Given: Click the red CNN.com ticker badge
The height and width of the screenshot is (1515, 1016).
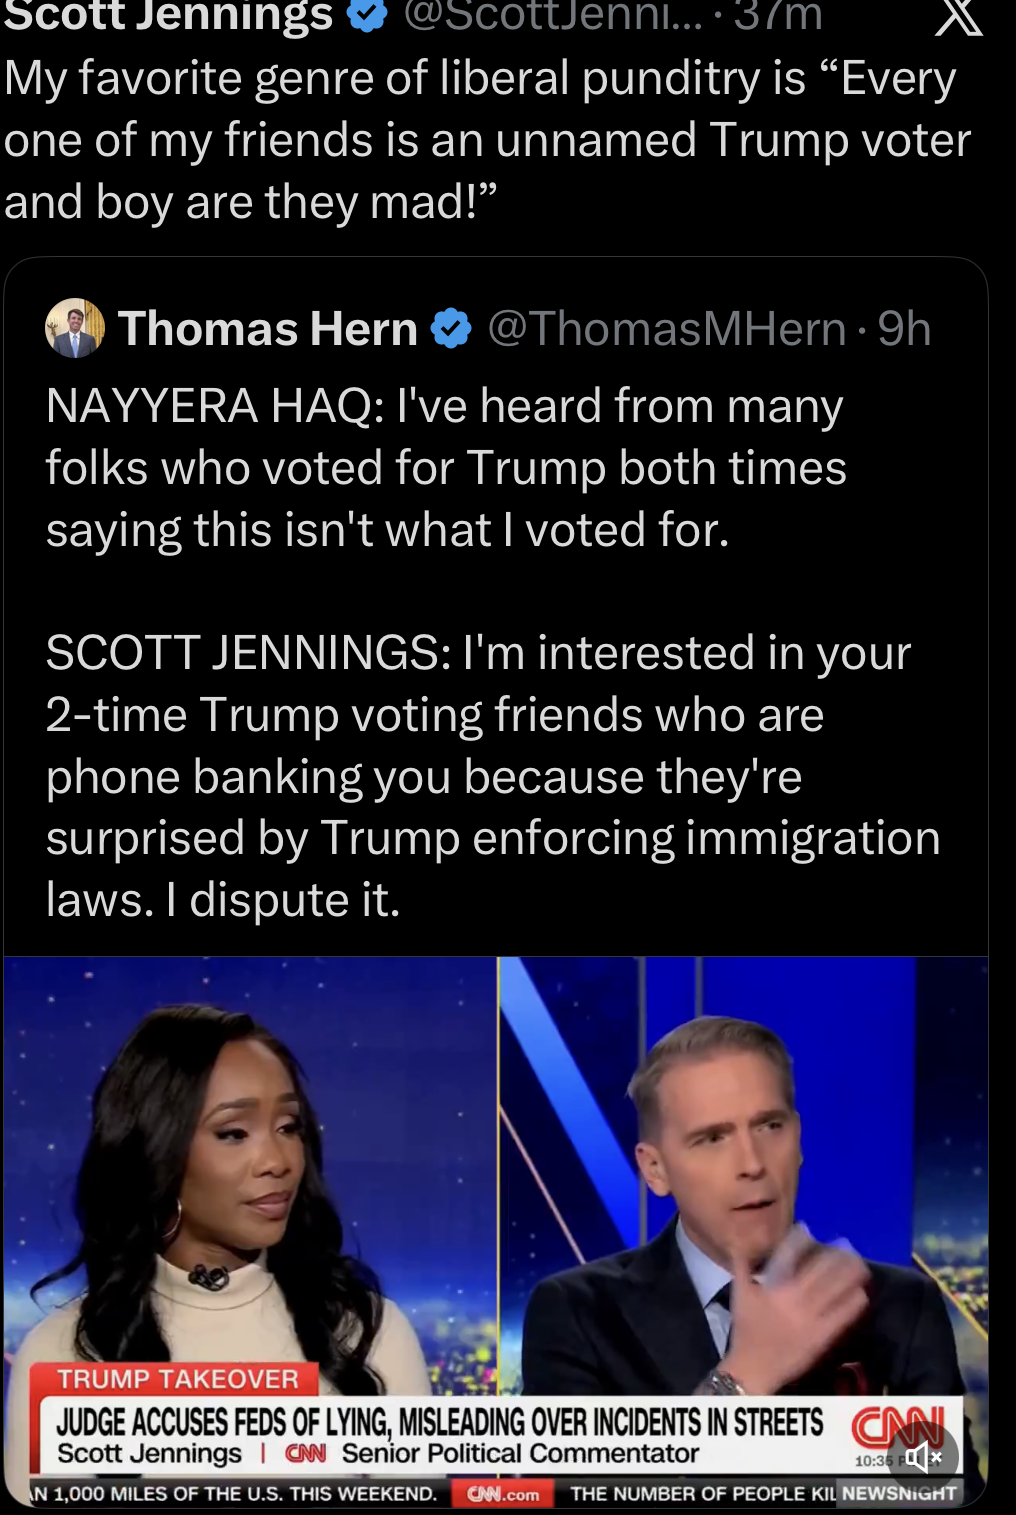Looking at the screenshot, I should [504, 1494].
